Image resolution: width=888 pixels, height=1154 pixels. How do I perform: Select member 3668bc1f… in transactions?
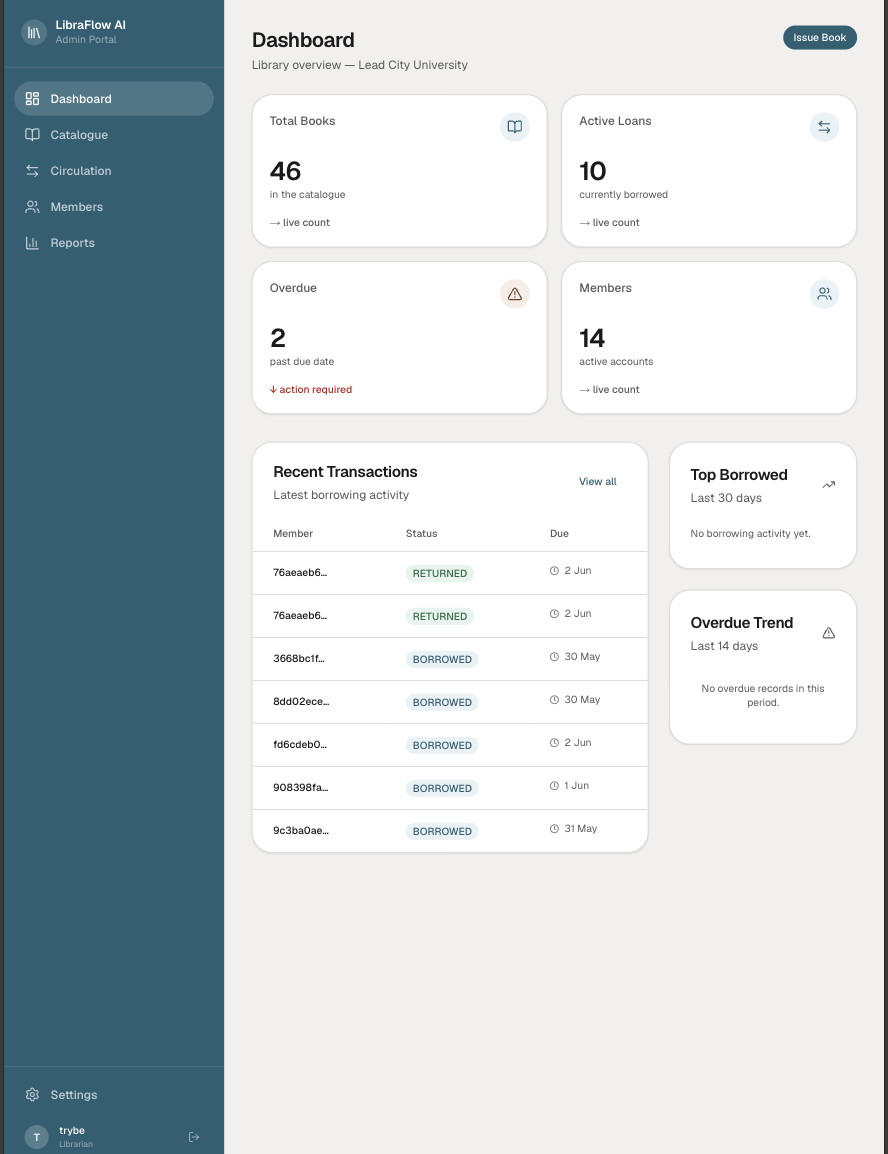click(299, 659)
